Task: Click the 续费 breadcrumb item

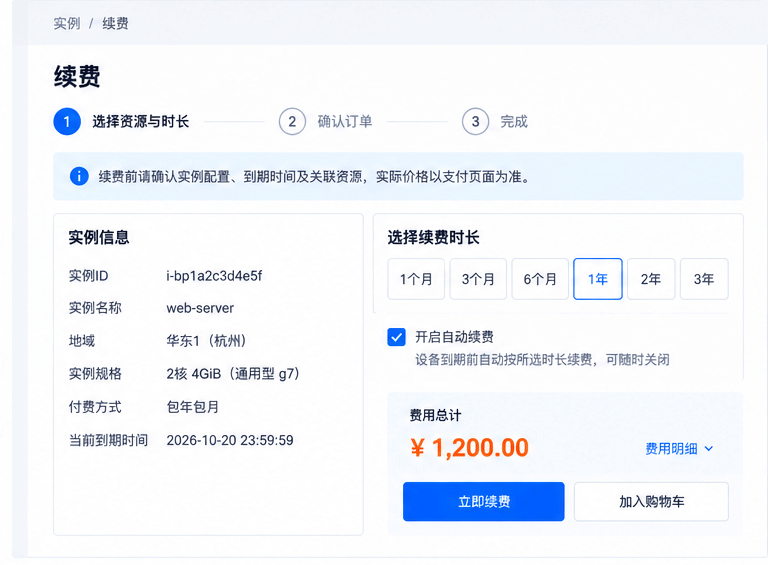Action: tap(115, 23)
